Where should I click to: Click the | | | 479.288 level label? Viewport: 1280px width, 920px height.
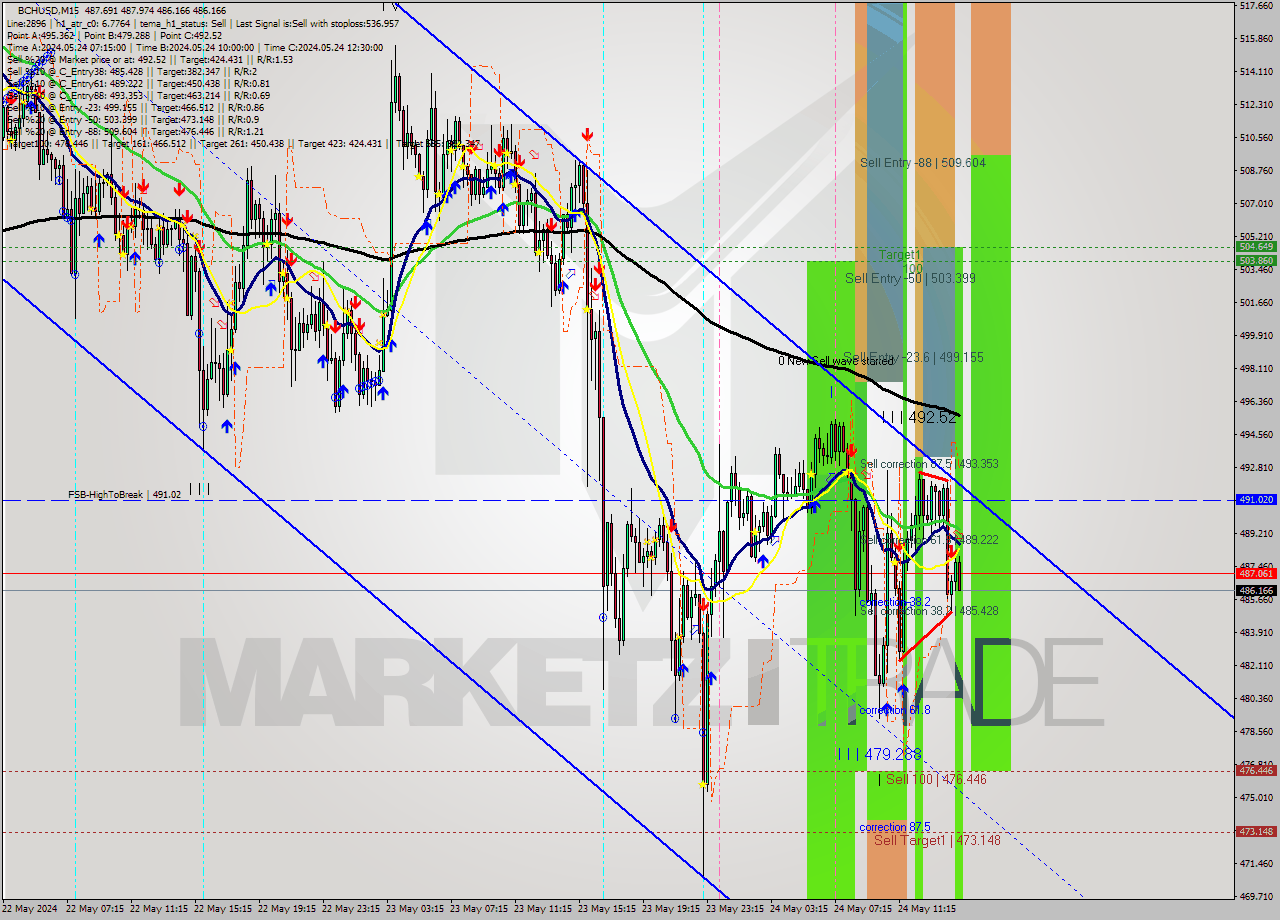click(x=880, y=754)
